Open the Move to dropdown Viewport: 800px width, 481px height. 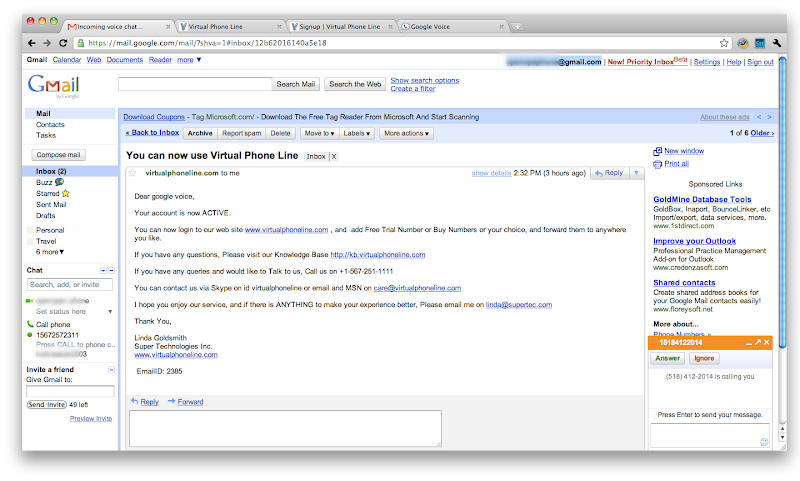pos(319,133)
